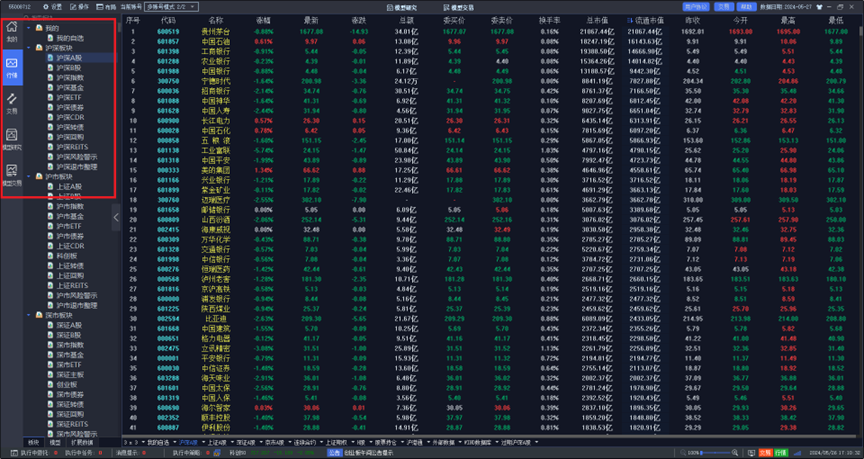Collapse the 深市板块 tree node arrow
Viewport: 864px width, 459px height.
pos(29,315)
